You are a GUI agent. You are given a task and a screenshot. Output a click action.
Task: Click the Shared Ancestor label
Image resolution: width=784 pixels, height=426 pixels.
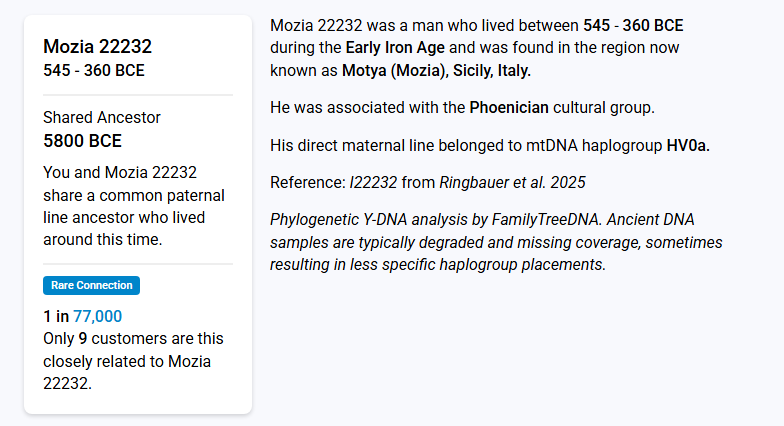click(x=102, y=118)
